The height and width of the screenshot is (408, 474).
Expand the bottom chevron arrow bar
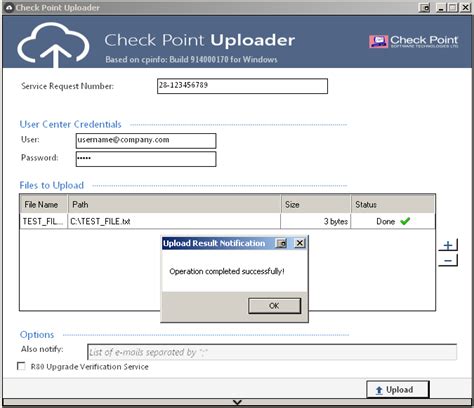coord(237,403)
